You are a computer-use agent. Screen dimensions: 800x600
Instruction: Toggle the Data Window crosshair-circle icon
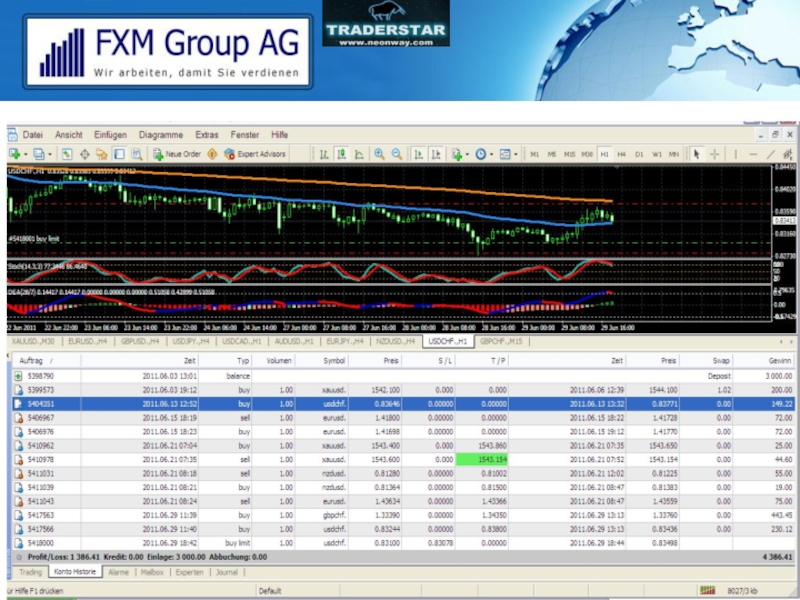tap(85, 154)
